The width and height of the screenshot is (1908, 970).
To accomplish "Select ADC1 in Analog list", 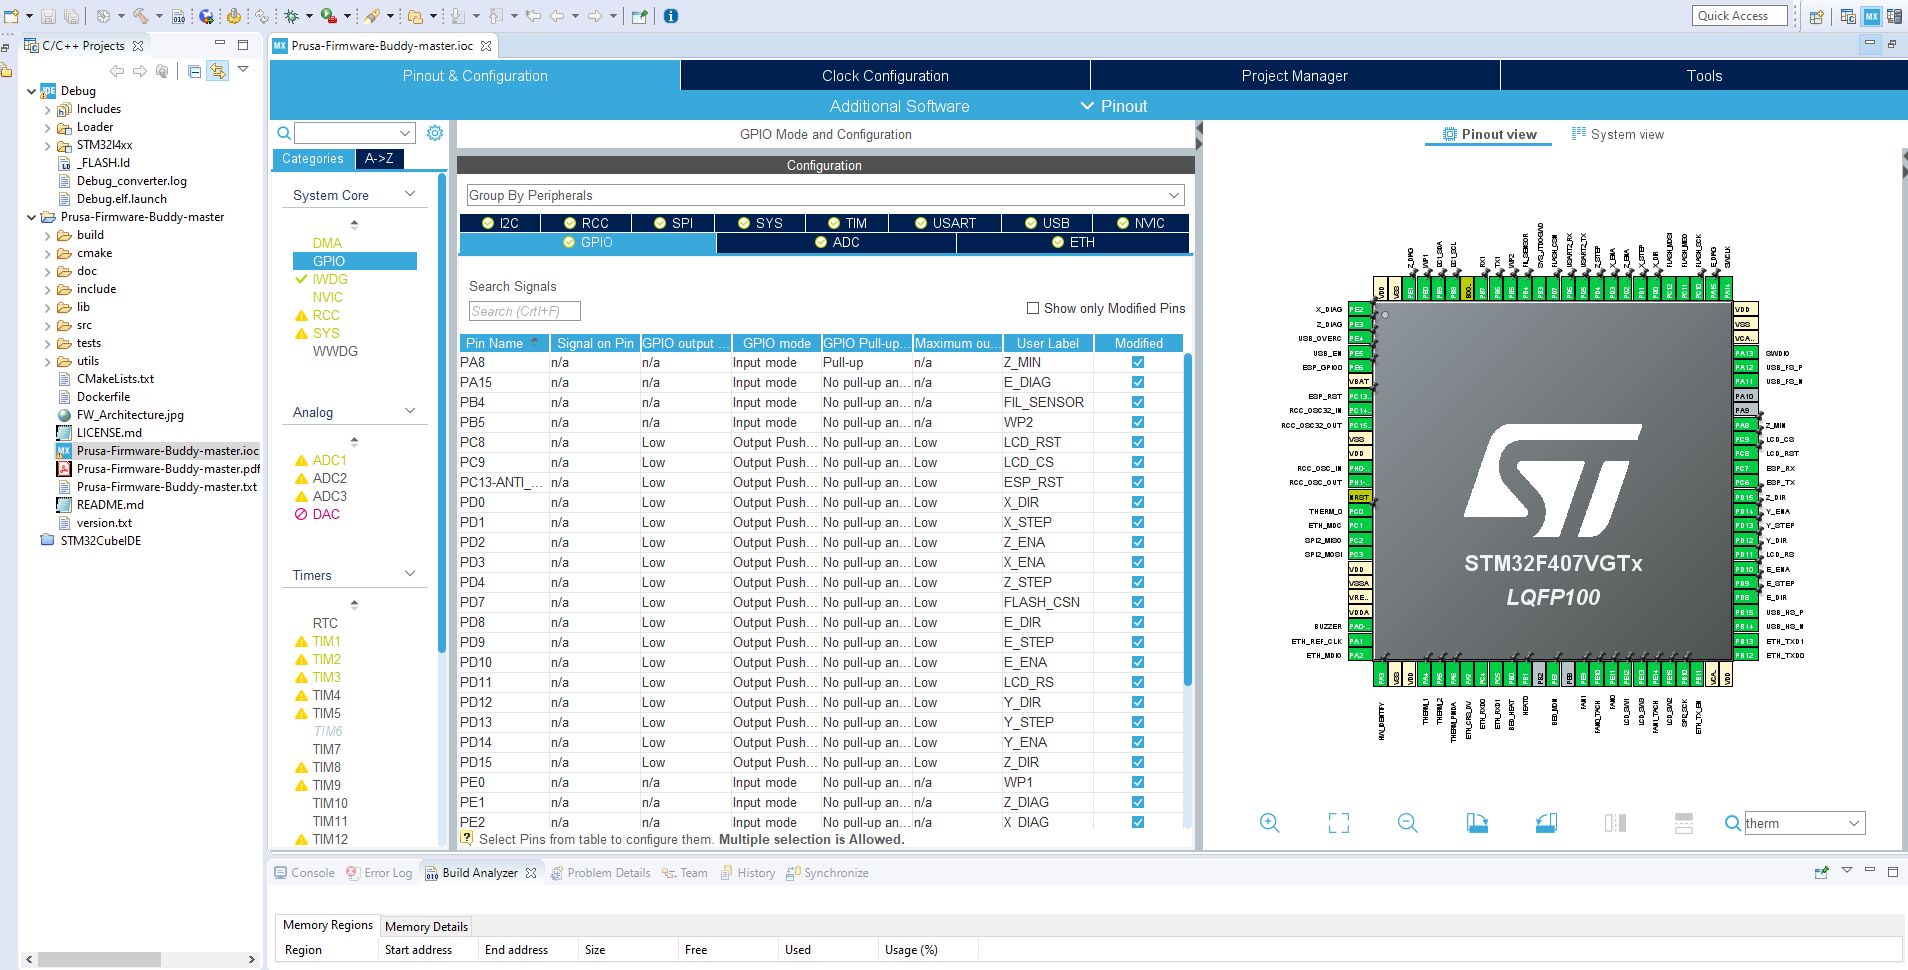I will 329,460.
